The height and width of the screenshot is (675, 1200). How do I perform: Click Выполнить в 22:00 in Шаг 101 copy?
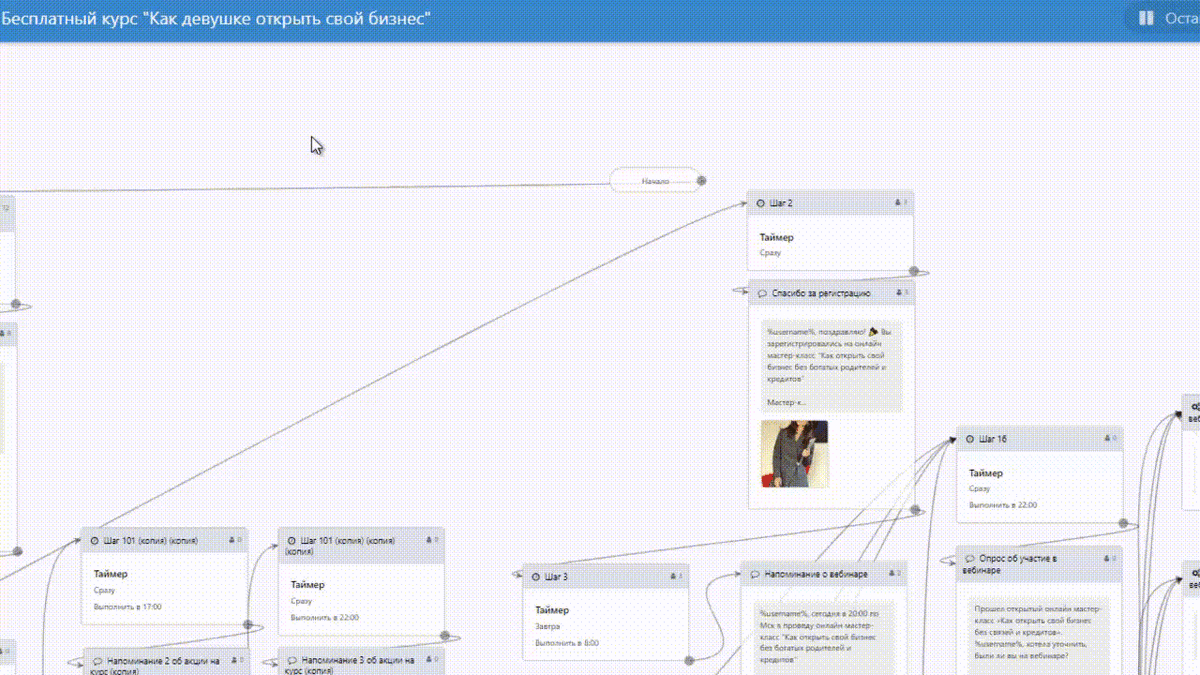pyautogui.click(x=325, y=618)
